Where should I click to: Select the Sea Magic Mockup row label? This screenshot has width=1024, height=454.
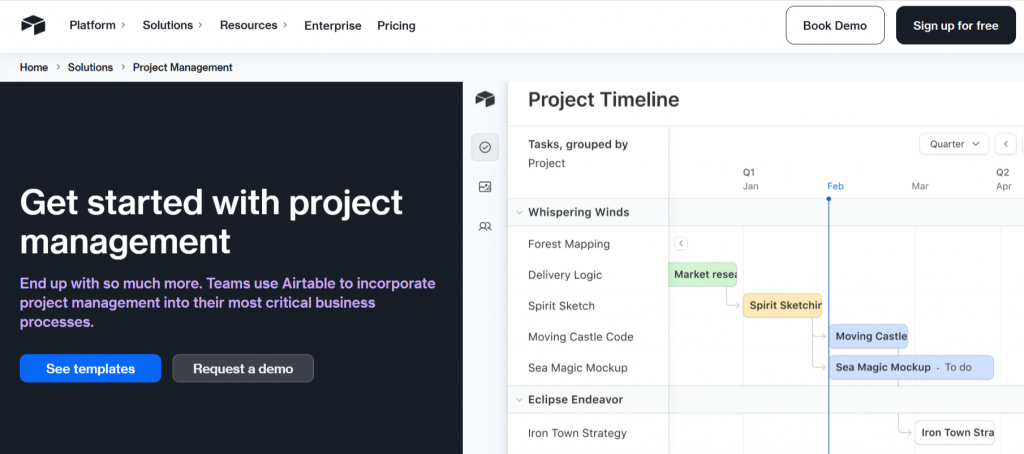577,368
